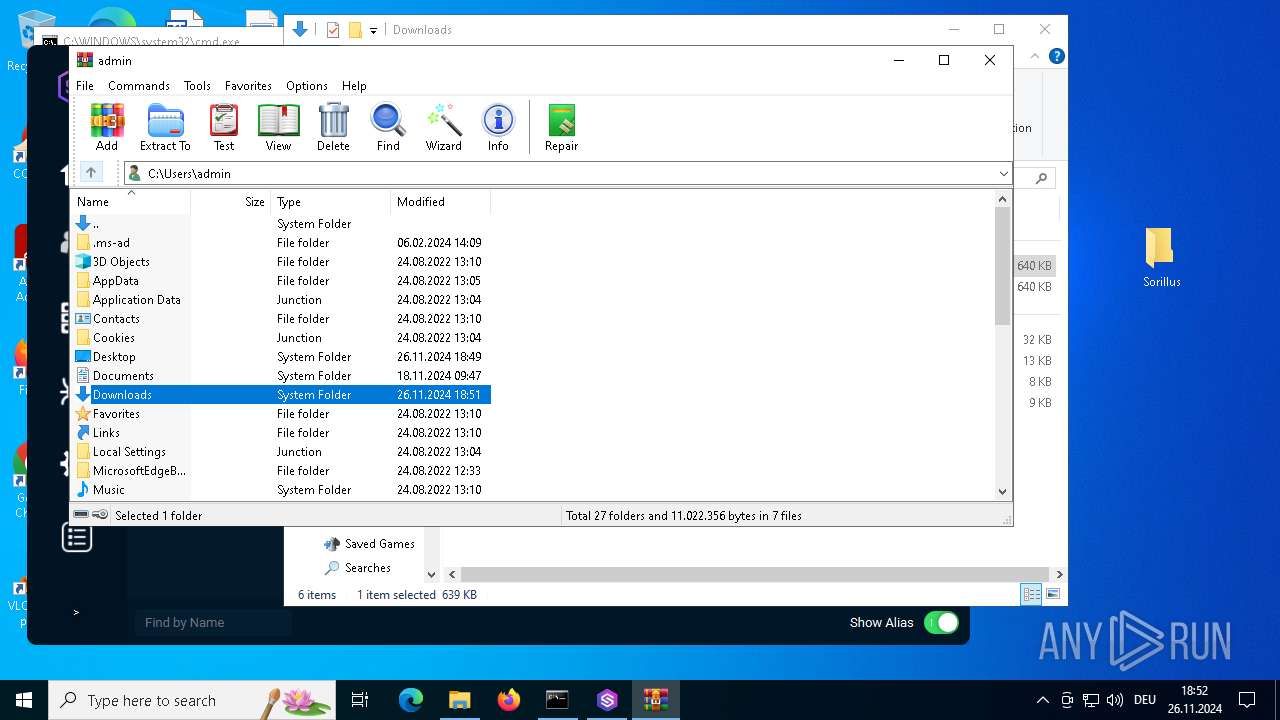1280x720 pixels.
Task: Switch Explorer to large icons view
Action: 1052,594
